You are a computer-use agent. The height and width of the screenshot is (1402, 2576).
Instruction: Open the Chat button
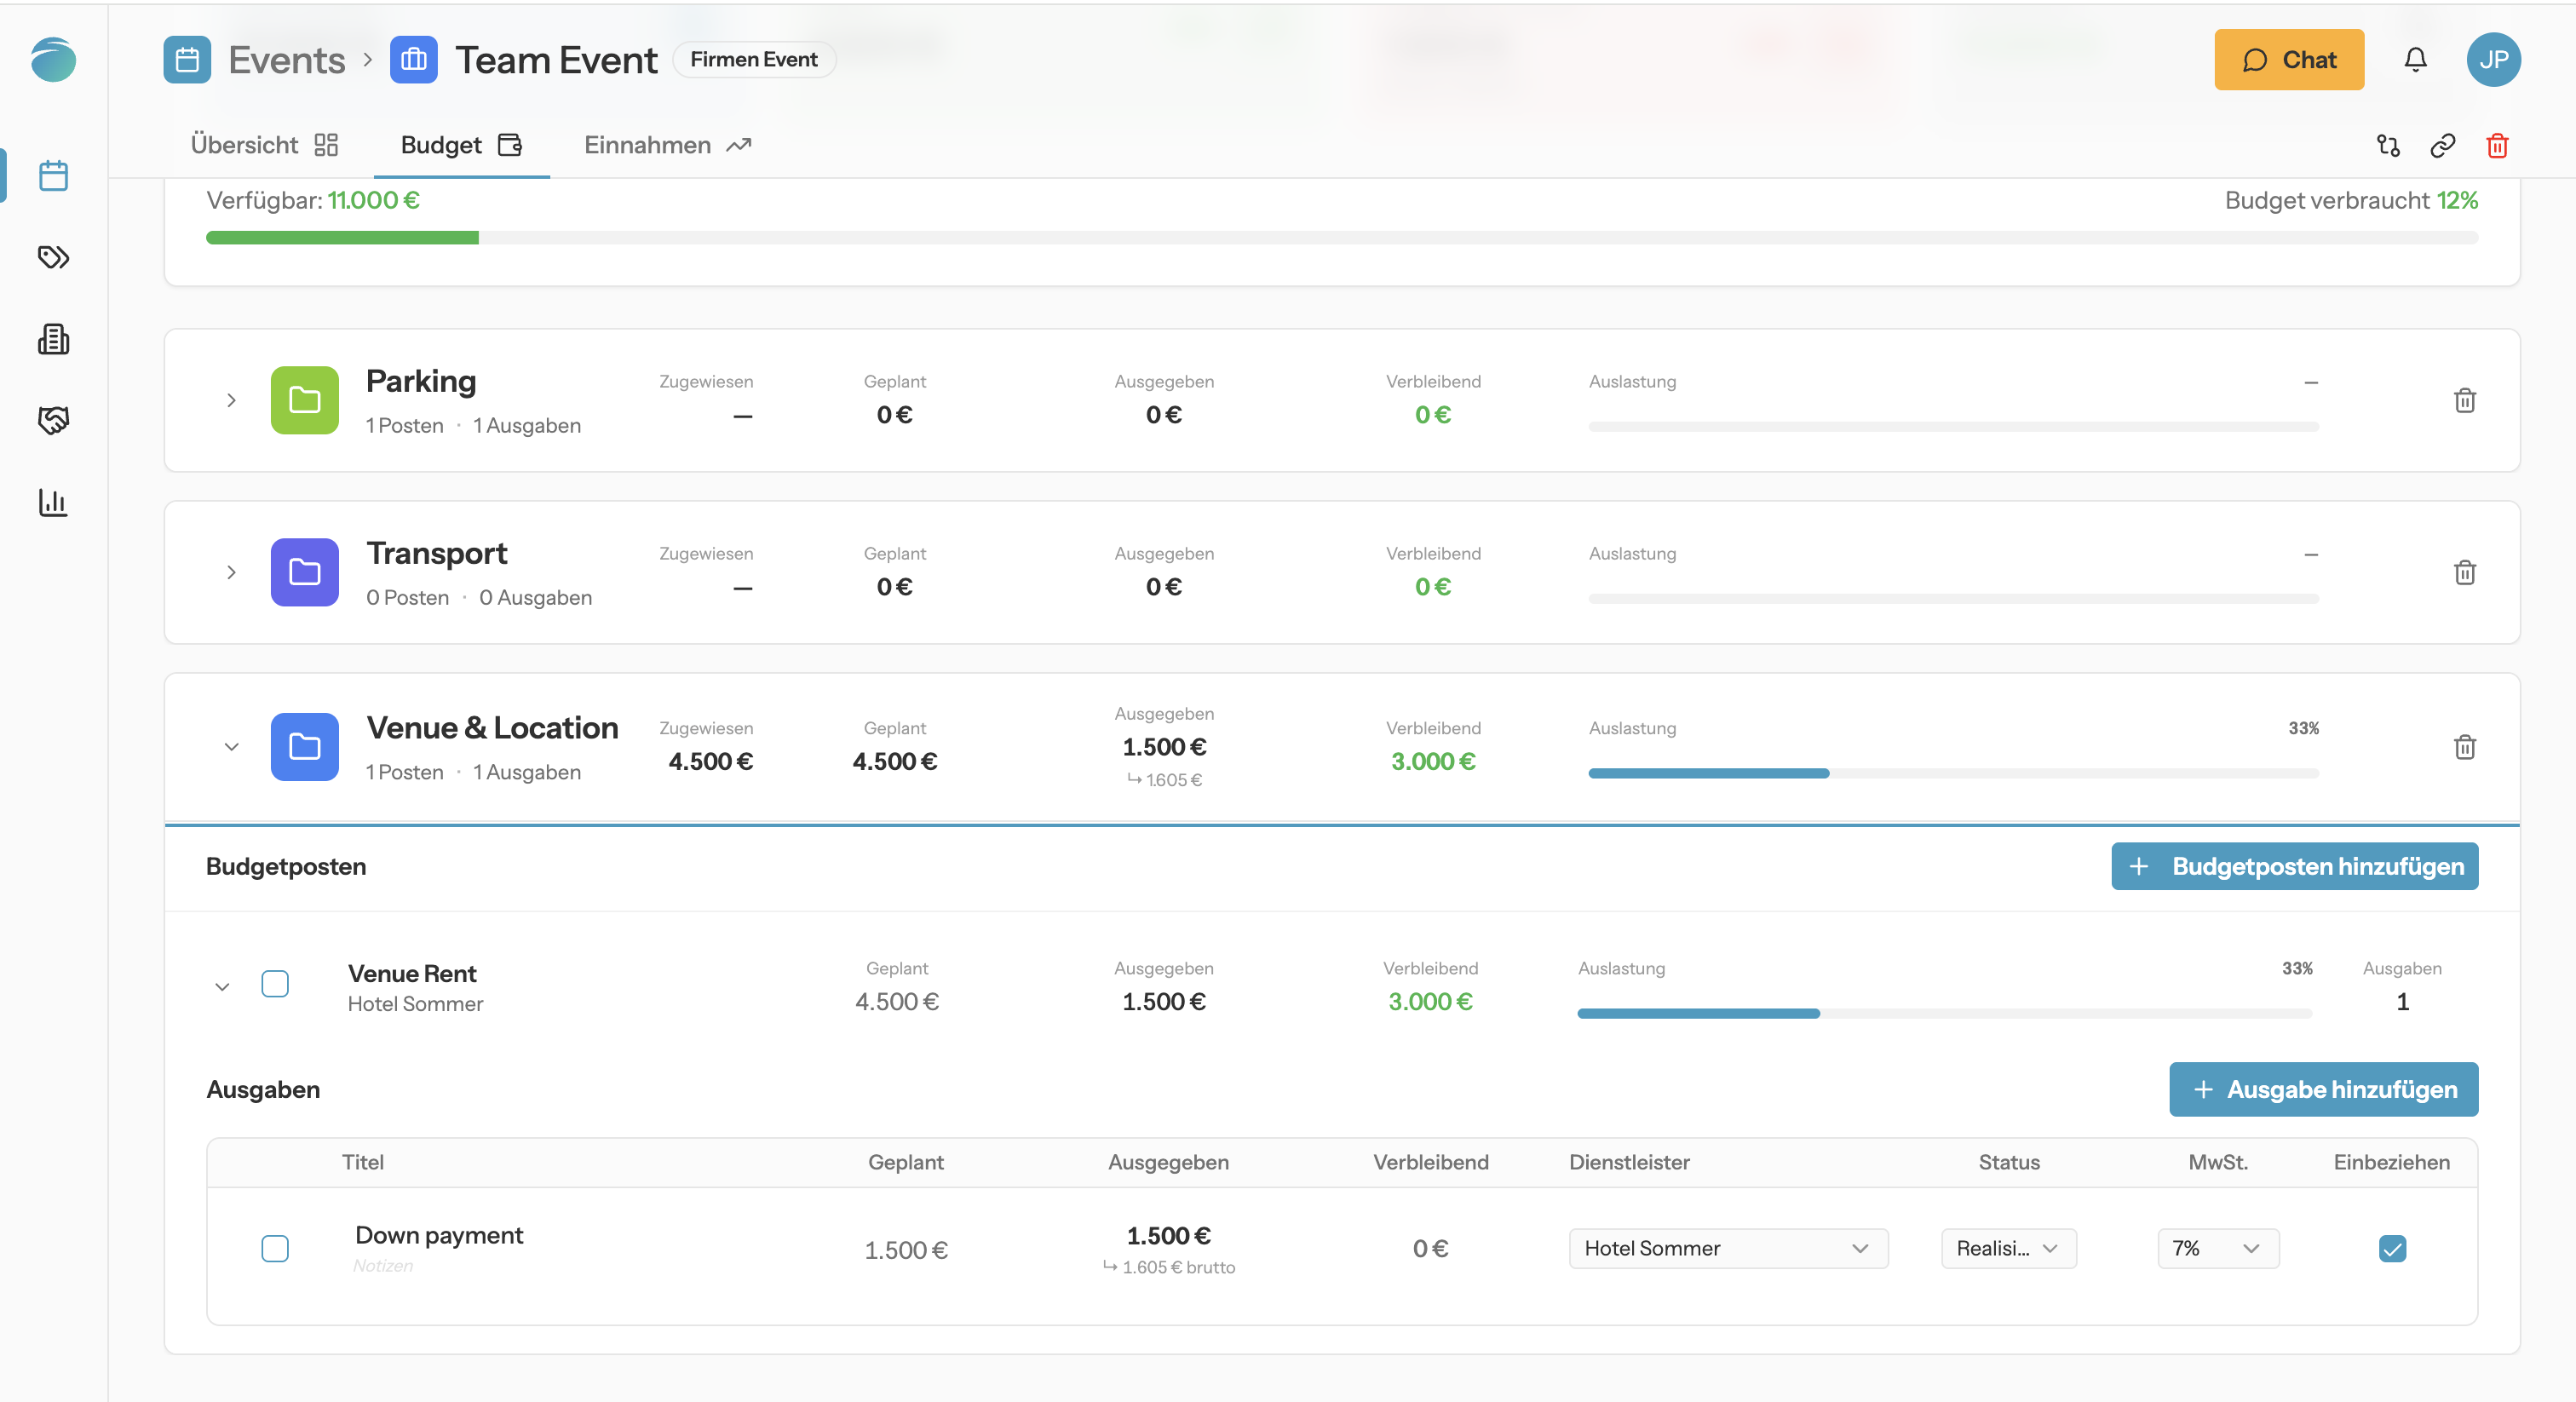tap(2289, 60)
